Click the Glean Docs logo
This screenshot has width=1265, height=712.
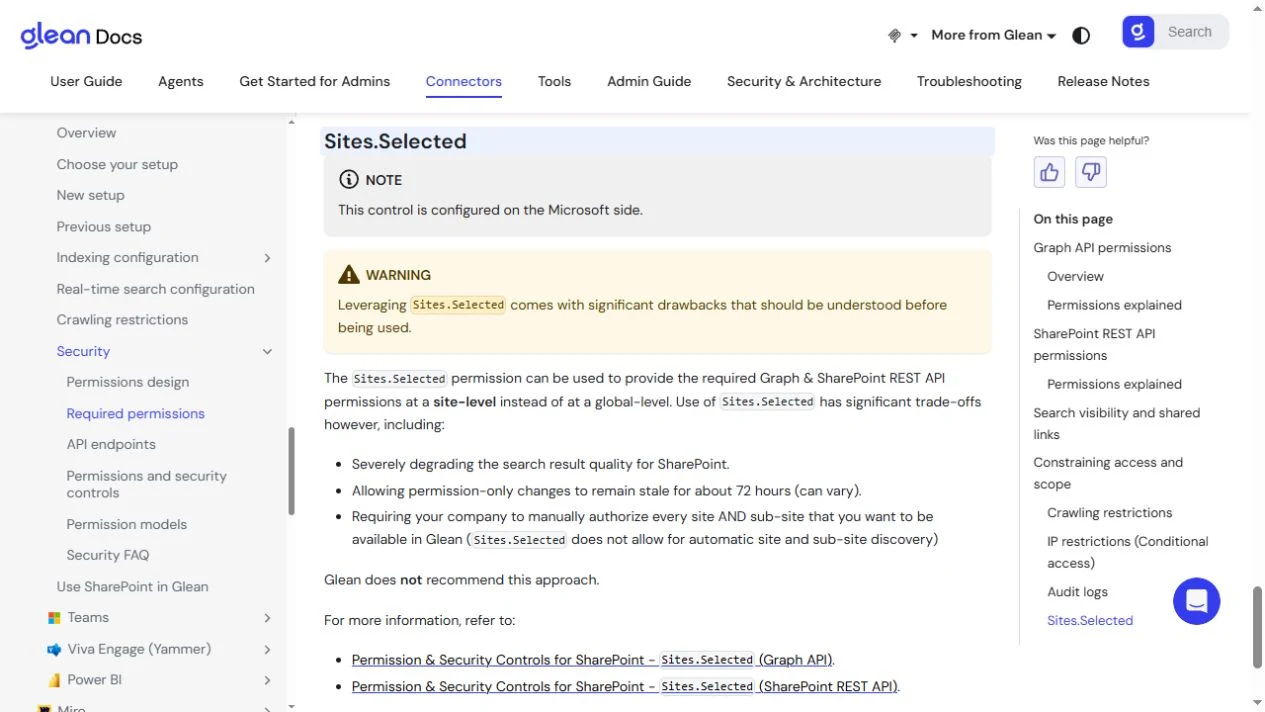click(81, 36)
